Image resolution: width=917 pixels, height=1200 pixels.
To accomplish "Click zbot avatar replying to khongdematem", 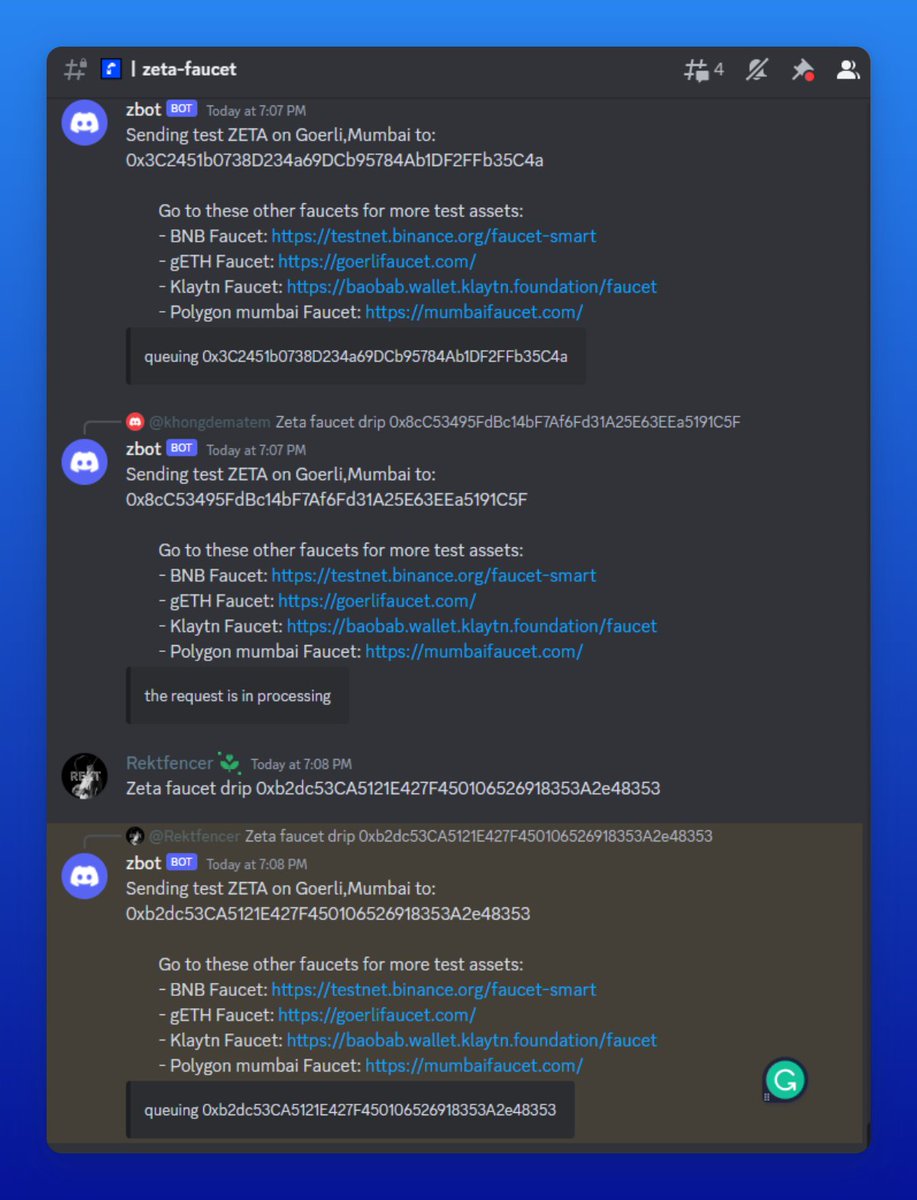I will pyautogui.click(x=85, y=462).
